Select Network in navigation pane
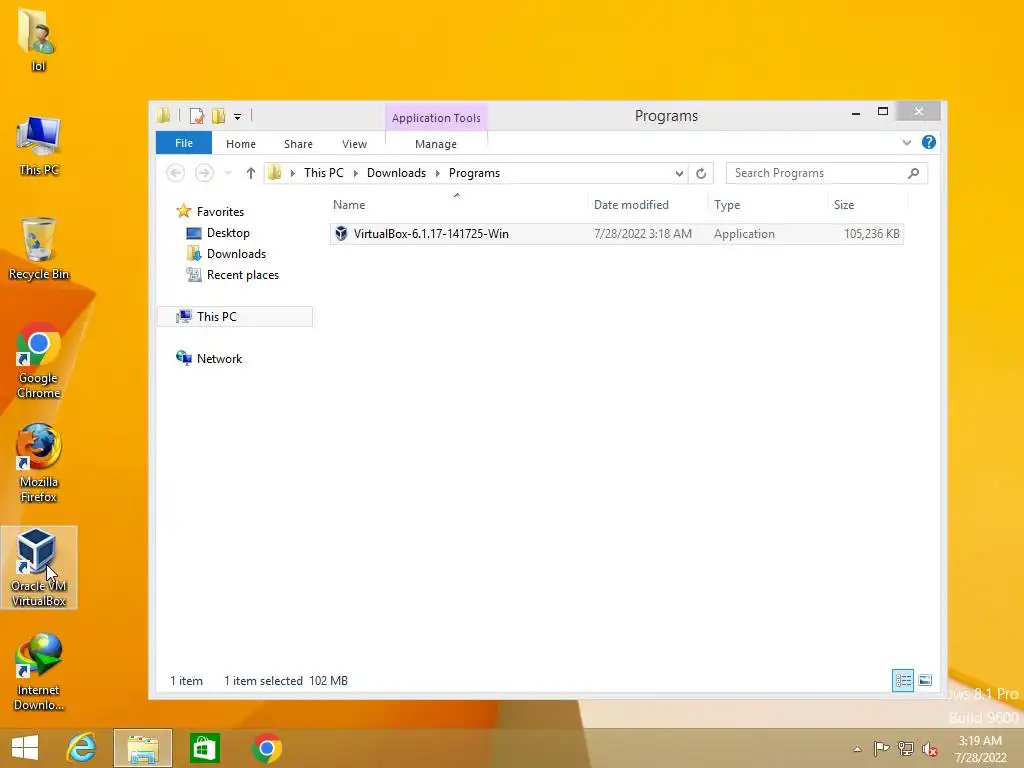 point(219,359)
